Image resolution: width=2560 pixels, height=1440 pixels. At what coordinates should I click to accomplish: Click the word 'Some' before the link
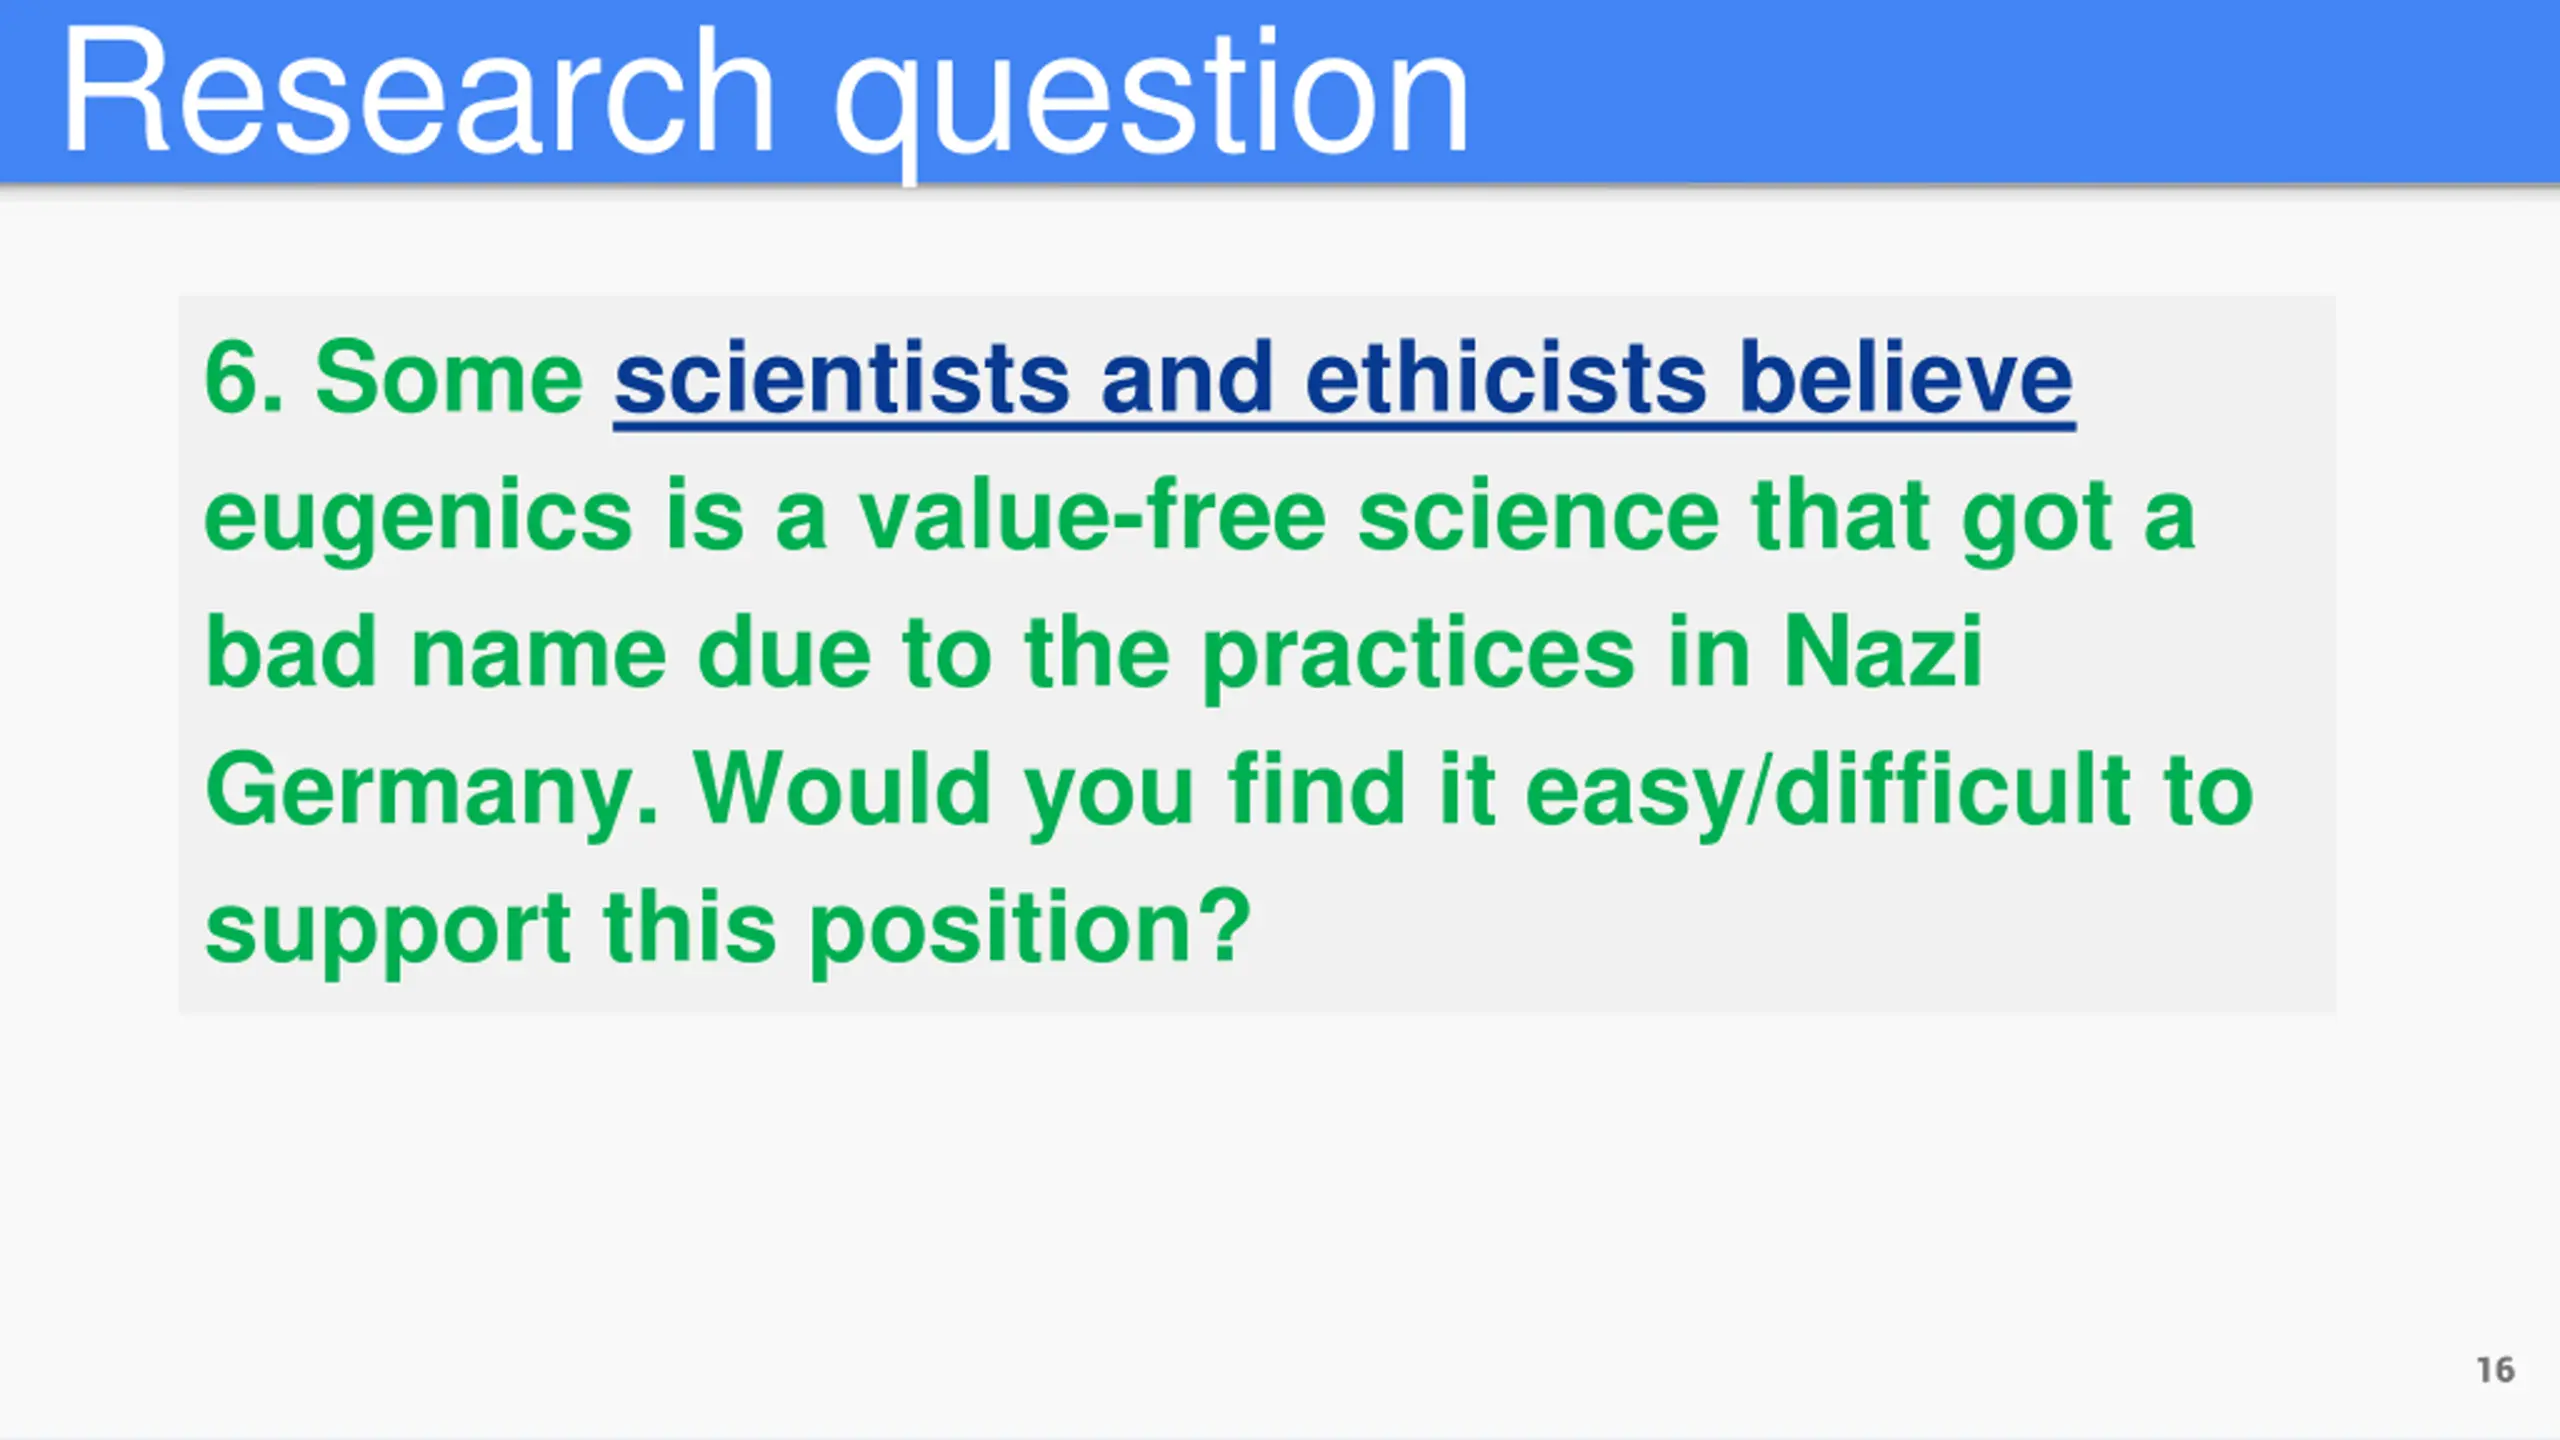click(x=449, y=378)
